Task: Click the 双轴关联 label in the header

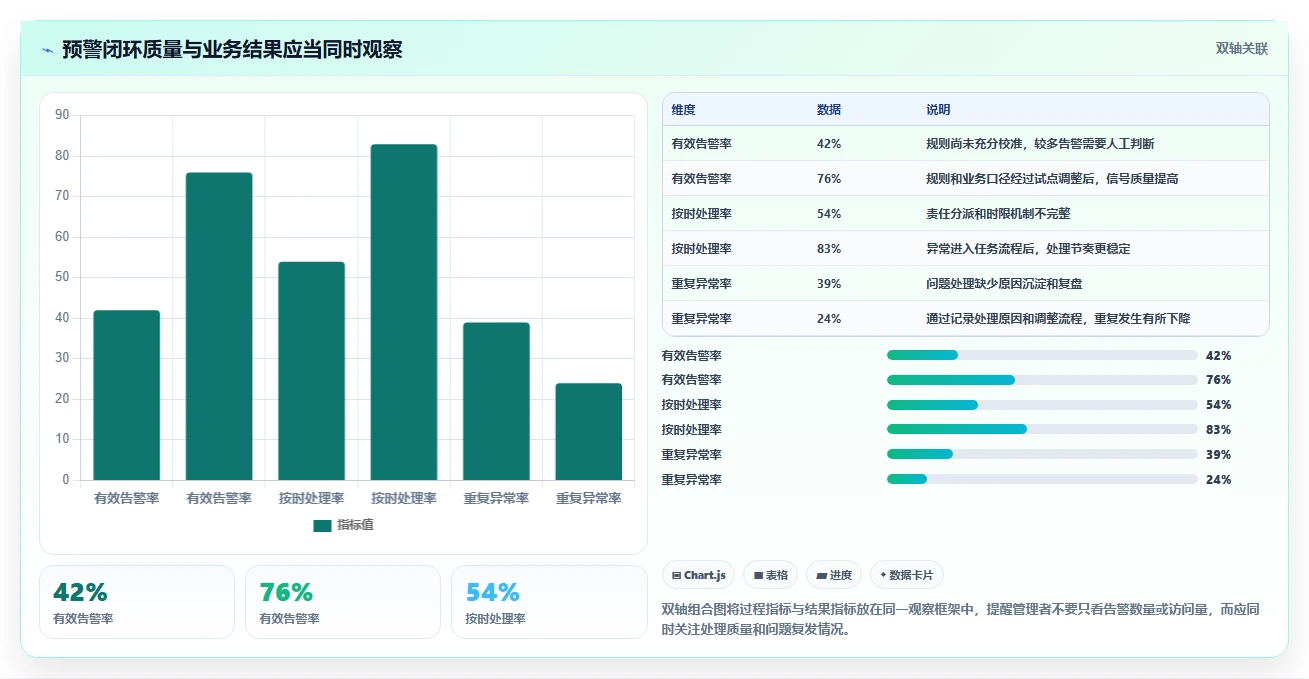Action: (1241, 49)
